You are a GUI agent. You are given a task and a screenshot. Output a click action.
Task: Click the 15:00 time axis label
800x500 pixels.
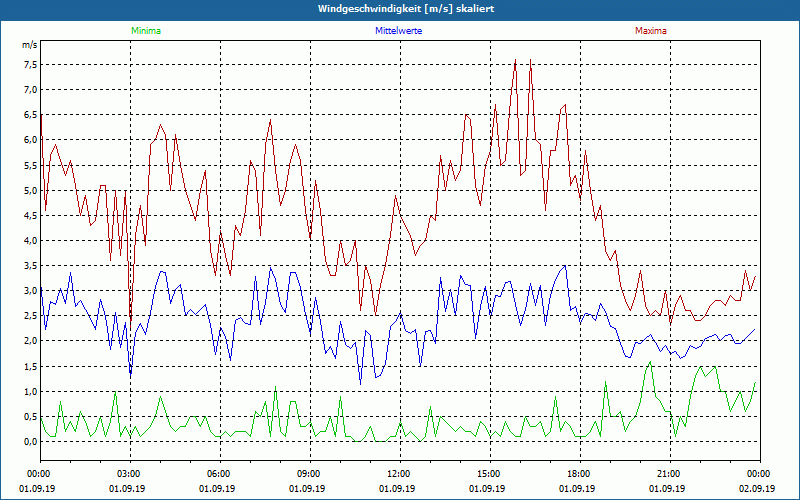point(490,474)
